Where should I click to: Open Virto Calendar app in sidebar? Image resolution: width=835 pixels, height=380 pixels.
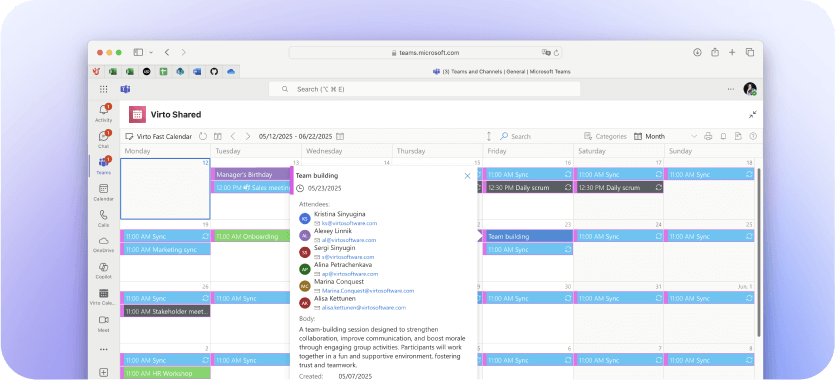tap(104, 296)
